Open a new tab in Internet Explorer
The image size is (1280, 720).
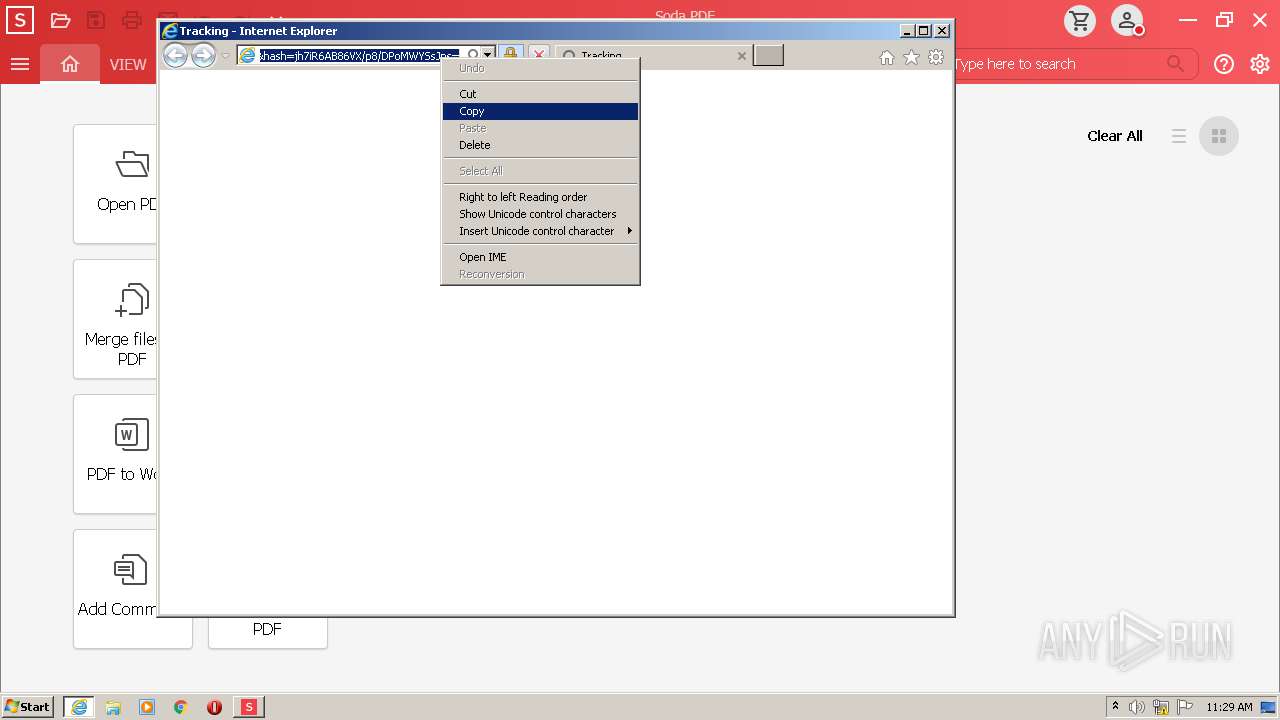768,55
